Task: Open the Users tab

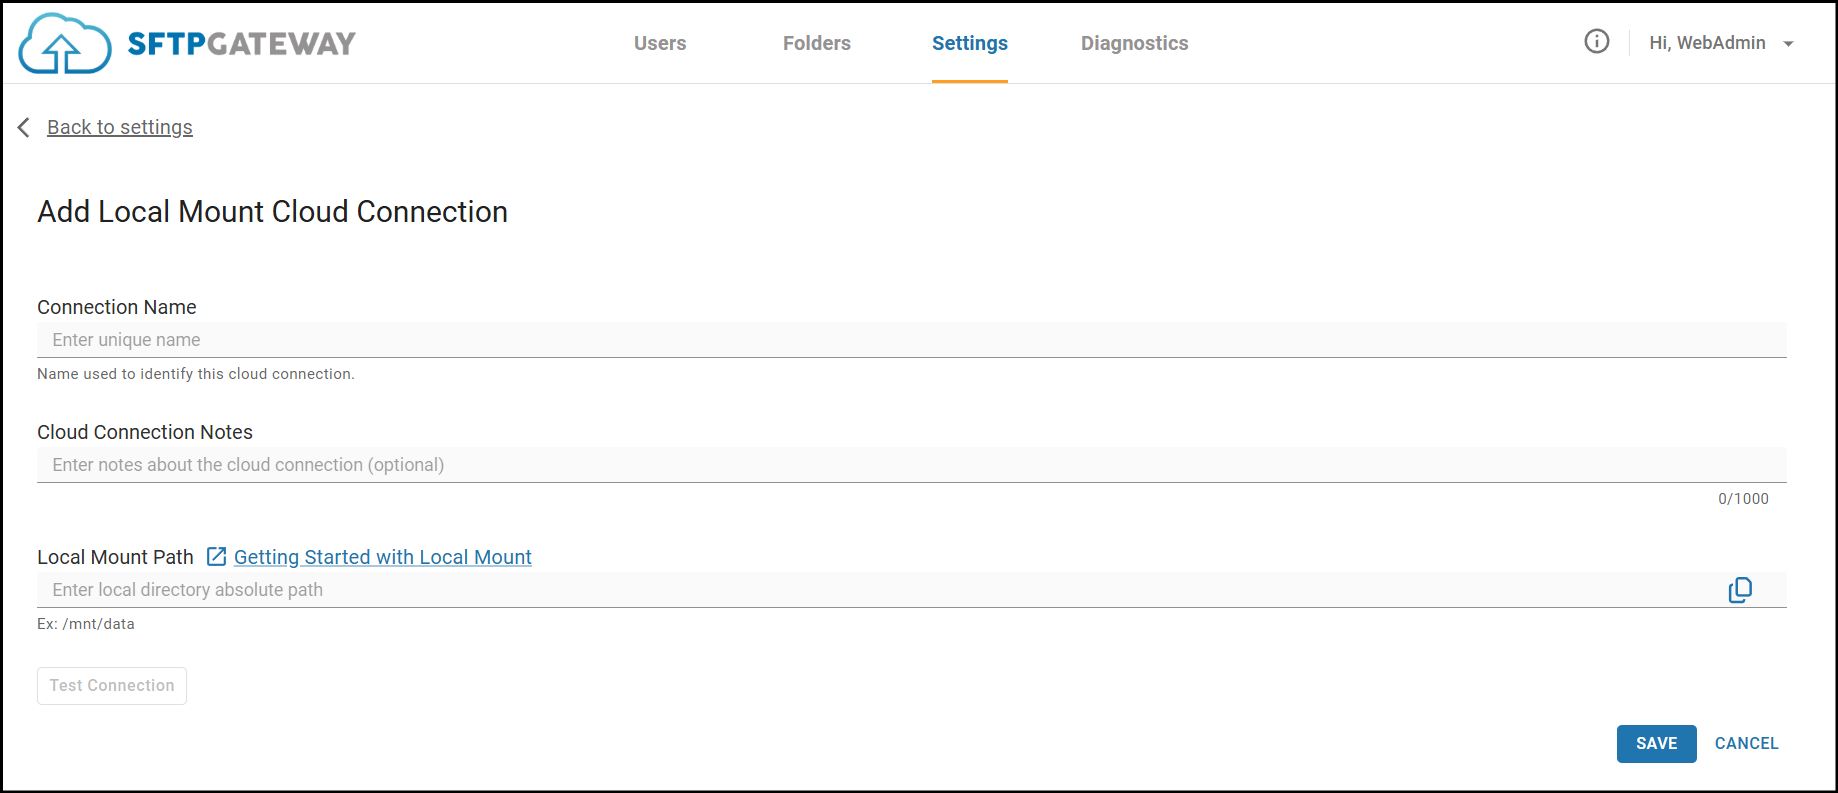Action: [660, 43]
